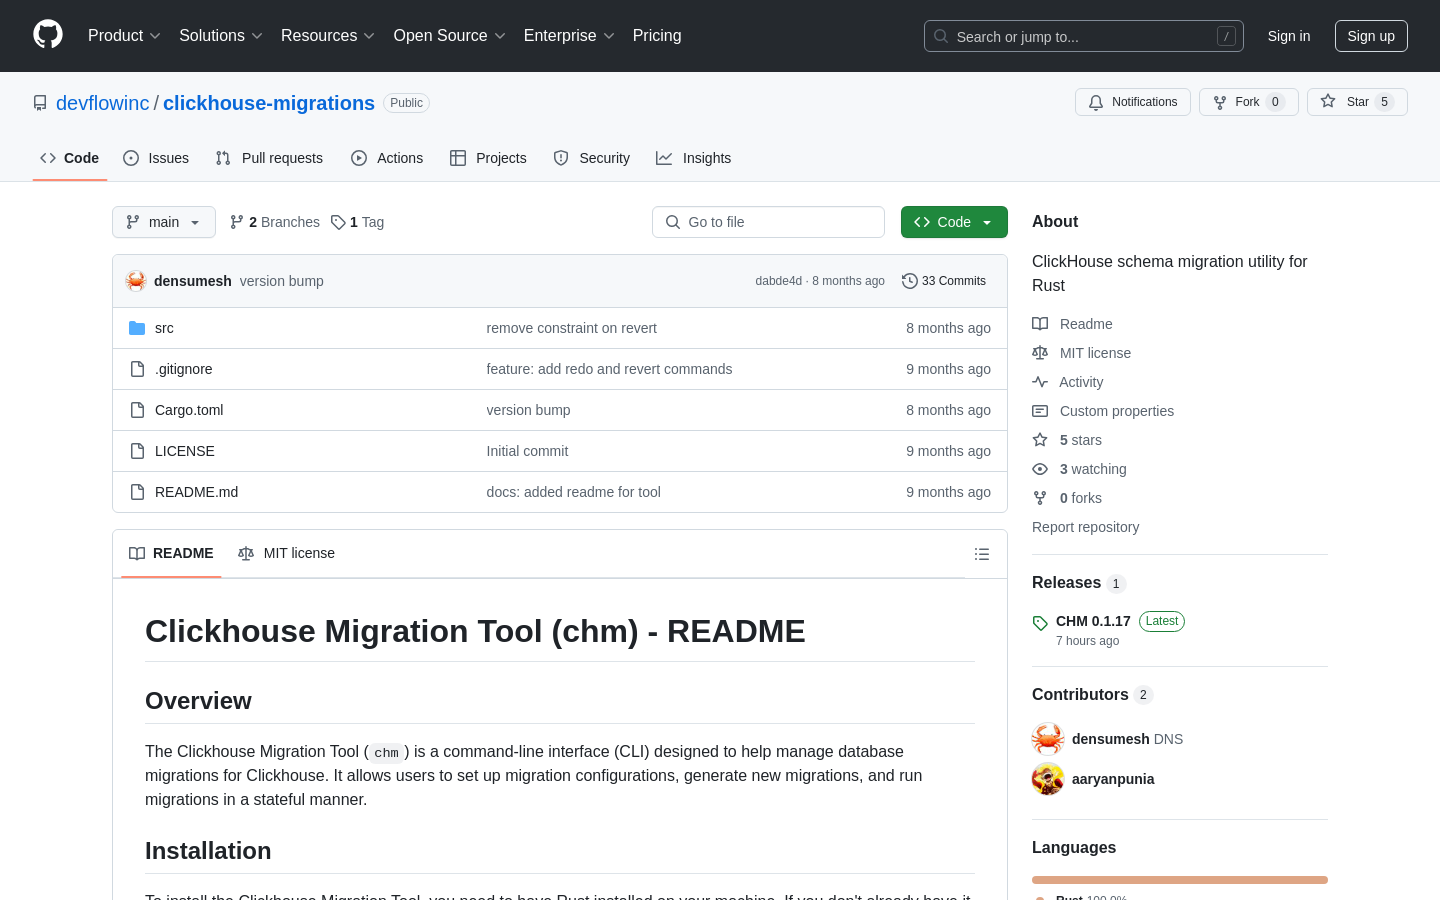This screenshot has width=1440, height=900.
Task: Click the repository book icon beside devflowinc
Action: pos(40,103)
